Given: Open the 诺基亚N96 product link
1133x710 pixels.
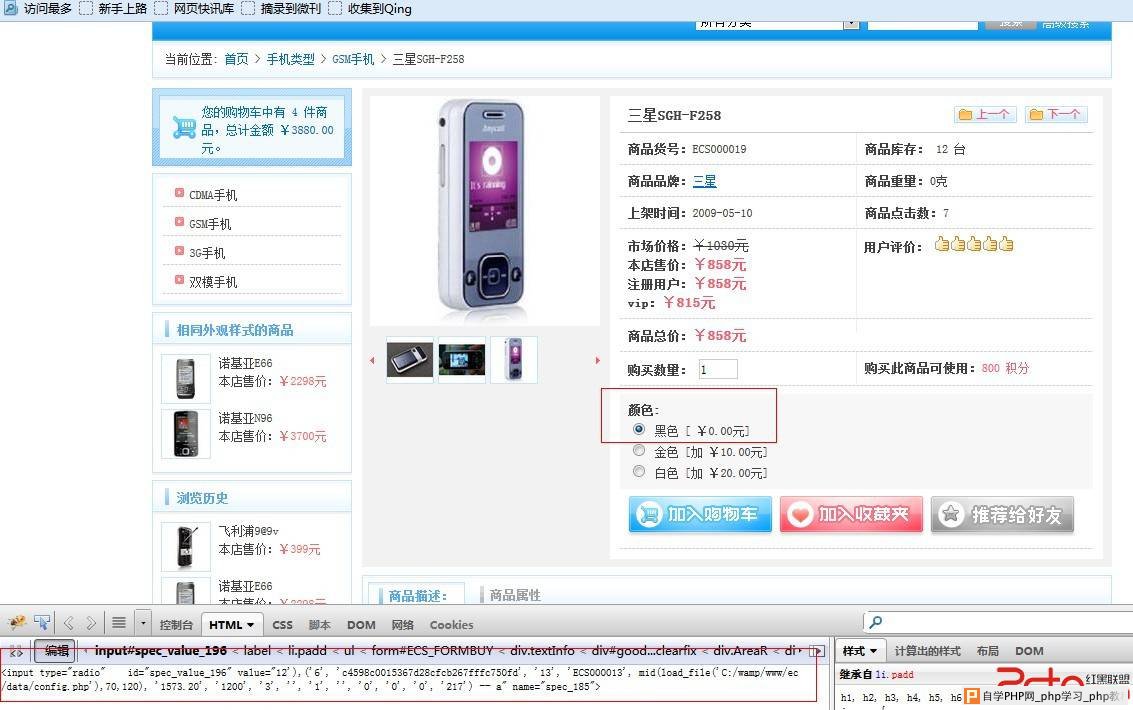Looking at the screenshot, I should [x=245, y=418].
